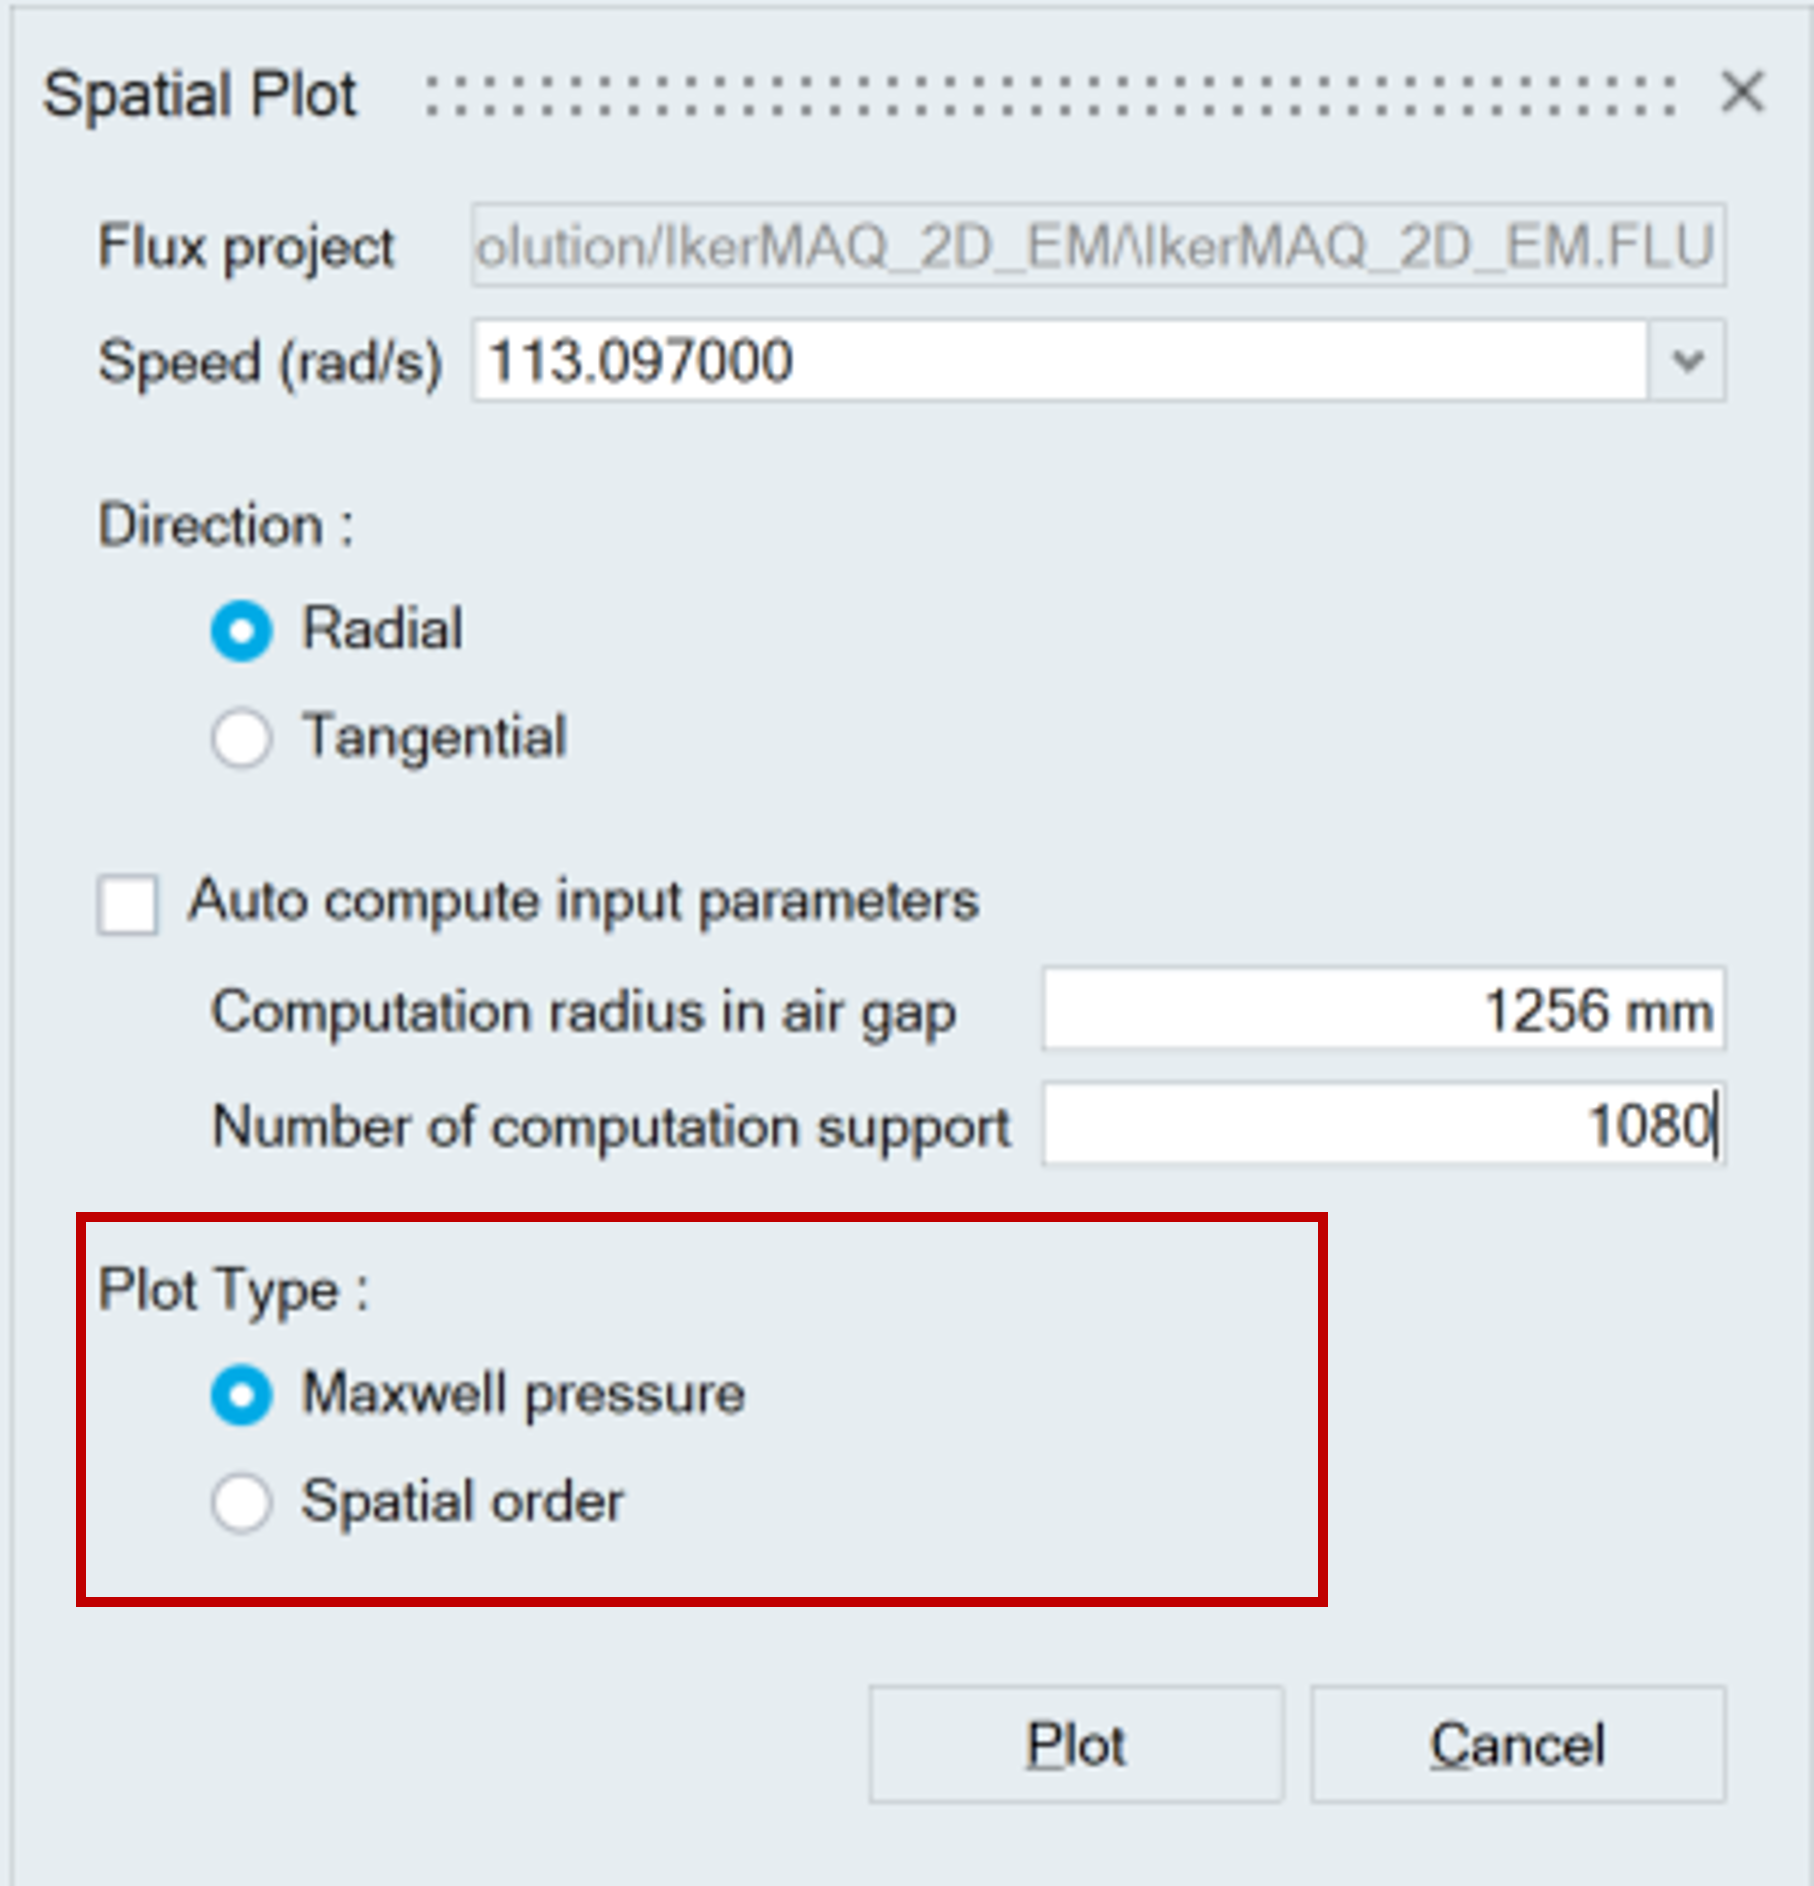Click the Computation radius in air gap label
The image size is (1814, 1886).
point(583,1012)
